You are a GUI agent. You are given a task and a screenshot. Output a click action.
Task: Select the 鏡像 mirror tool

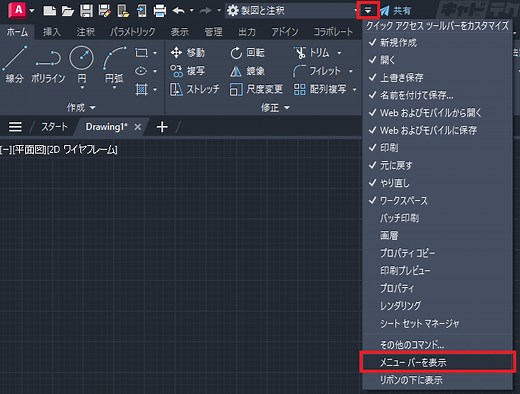(247, 71)
